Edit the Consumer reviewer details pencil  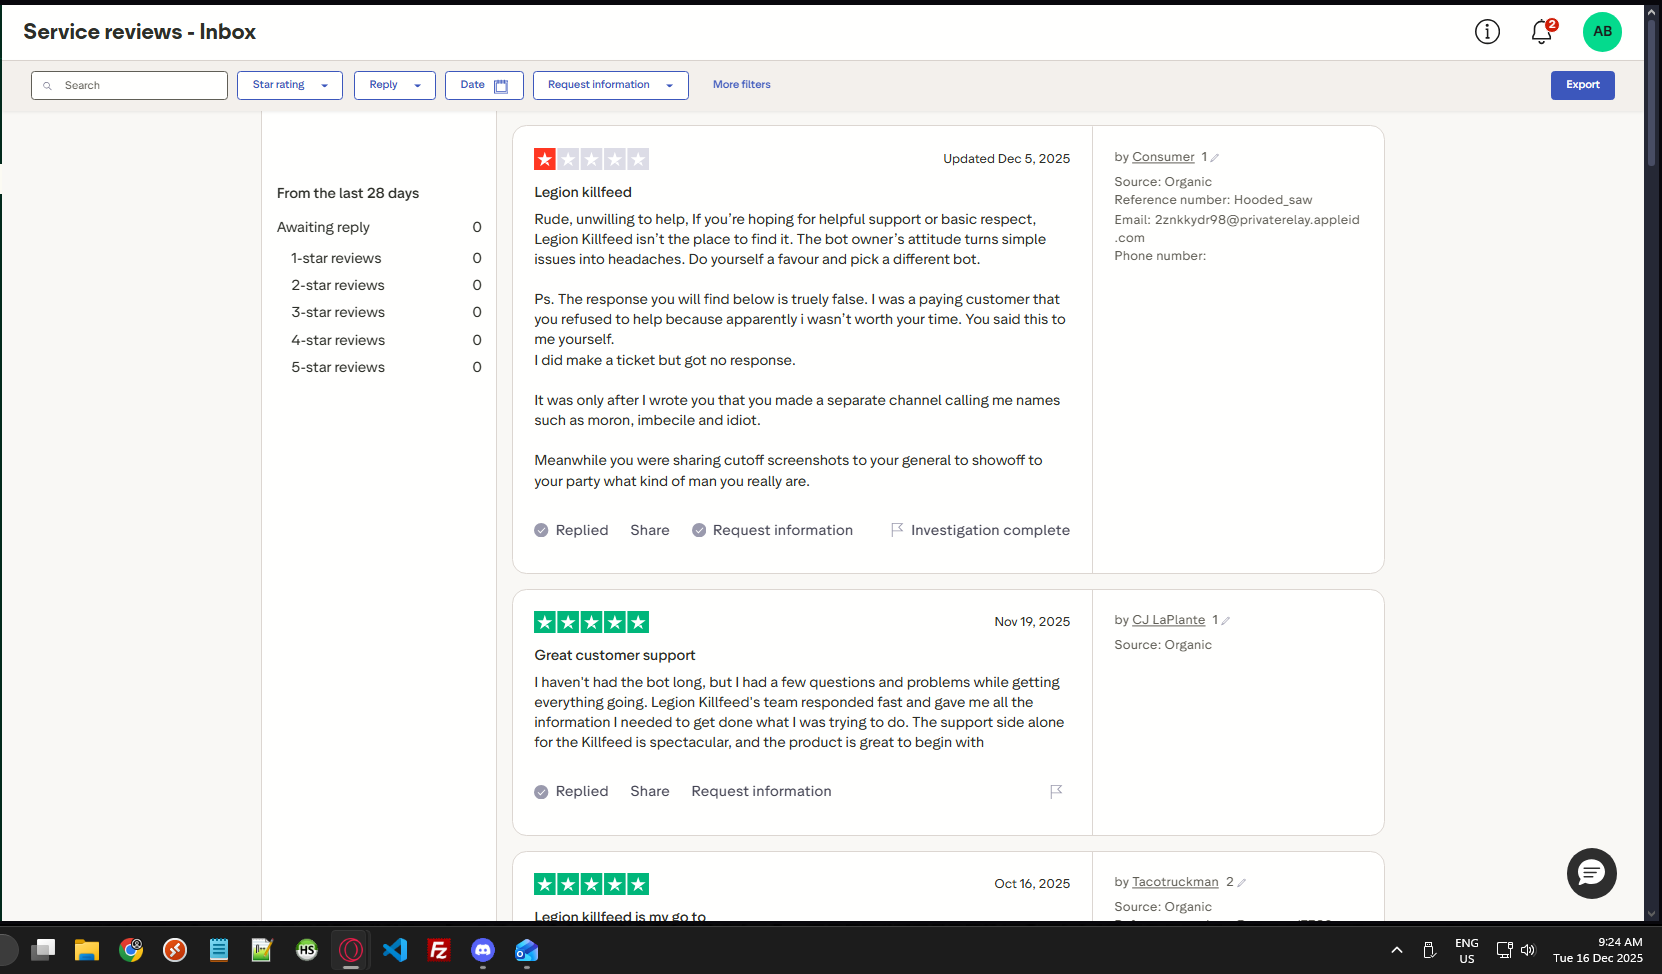point(1215,158)
